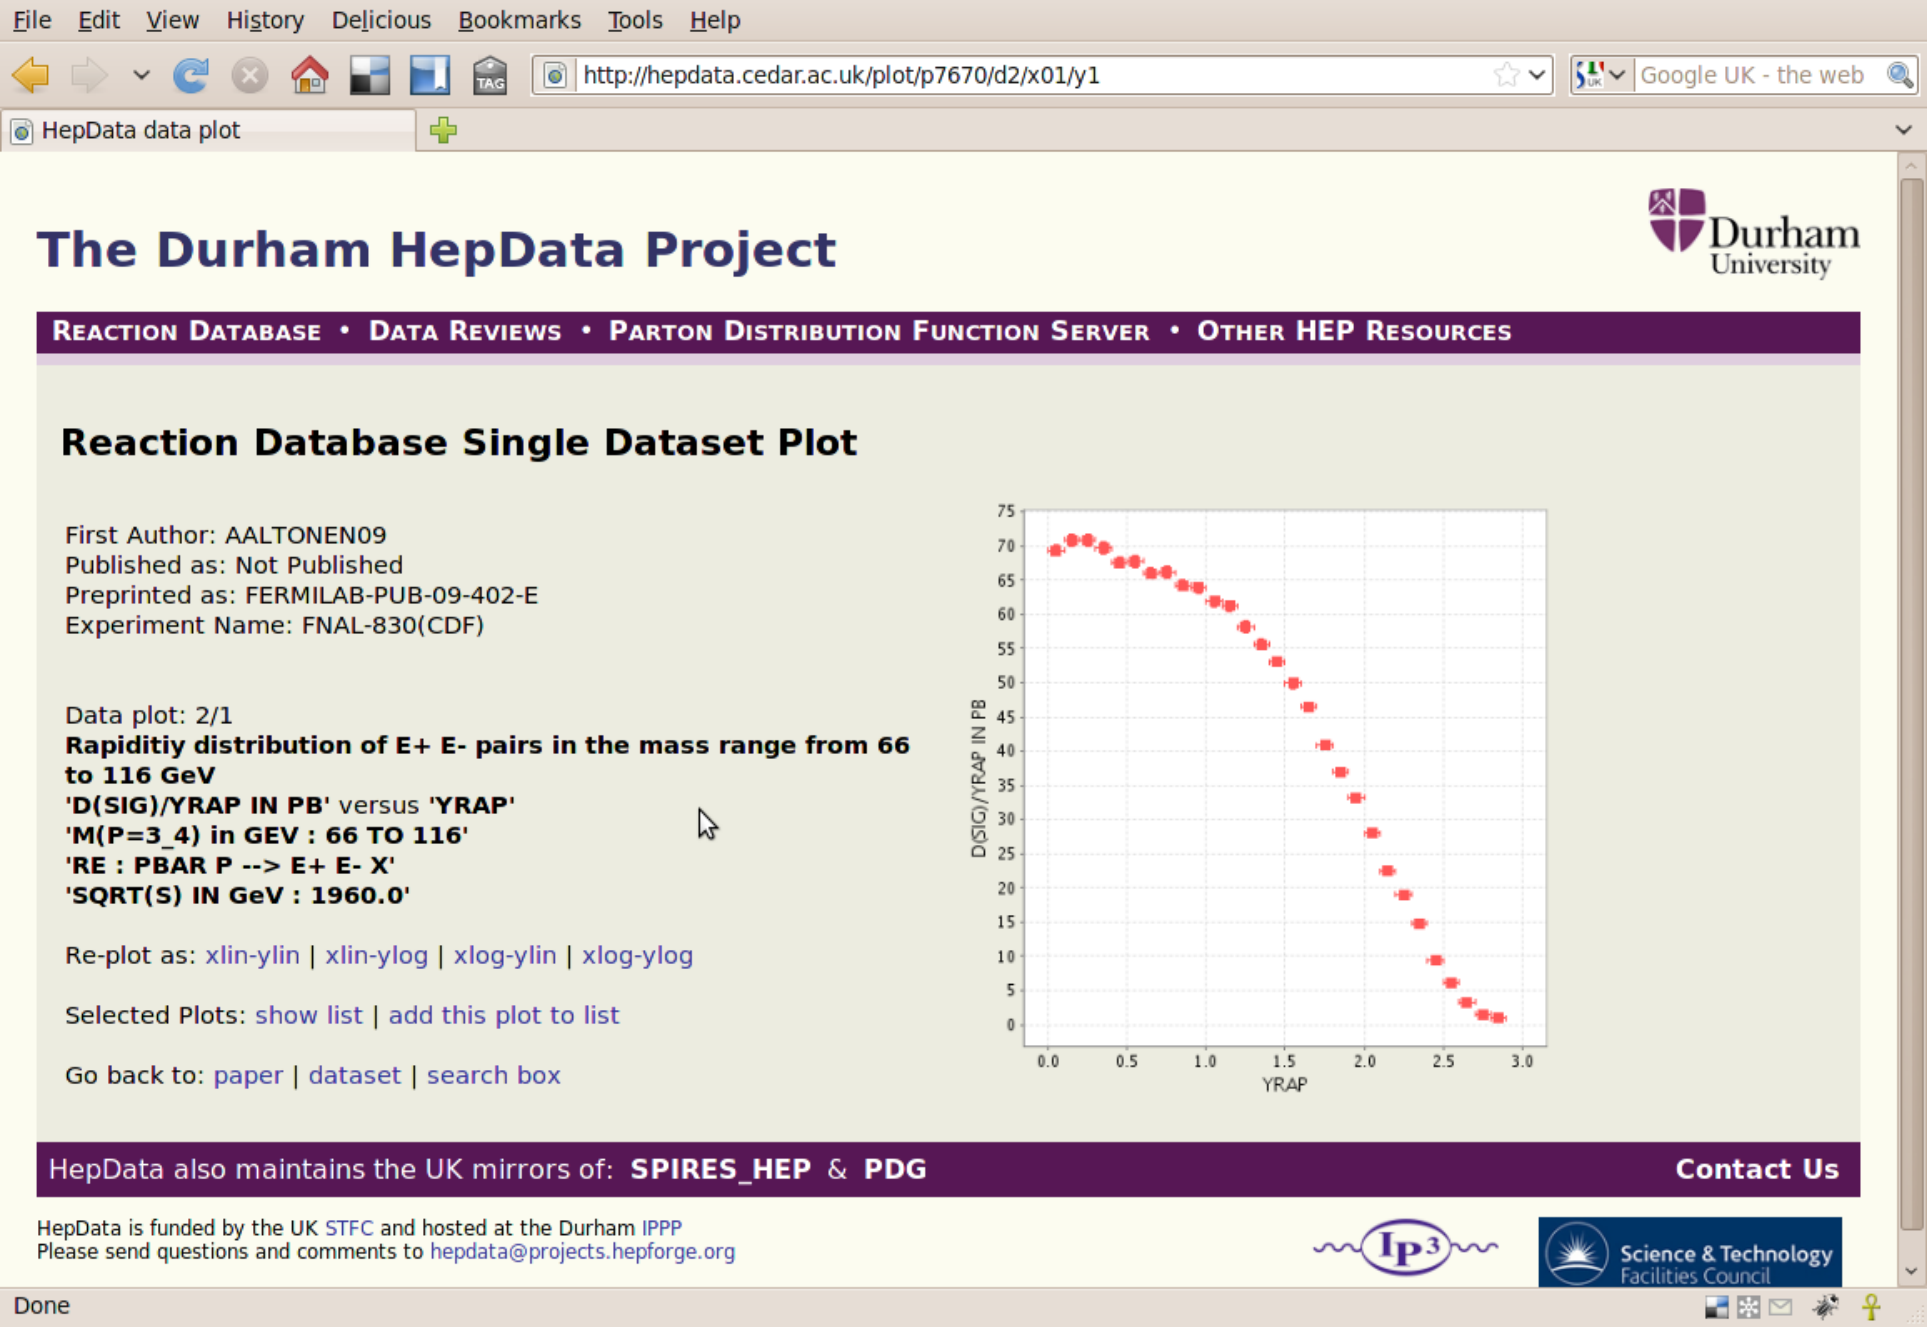This screenshot has height=1327, width=1927.
Task: Open Other HEP Resources
Action: point(1354,332)
